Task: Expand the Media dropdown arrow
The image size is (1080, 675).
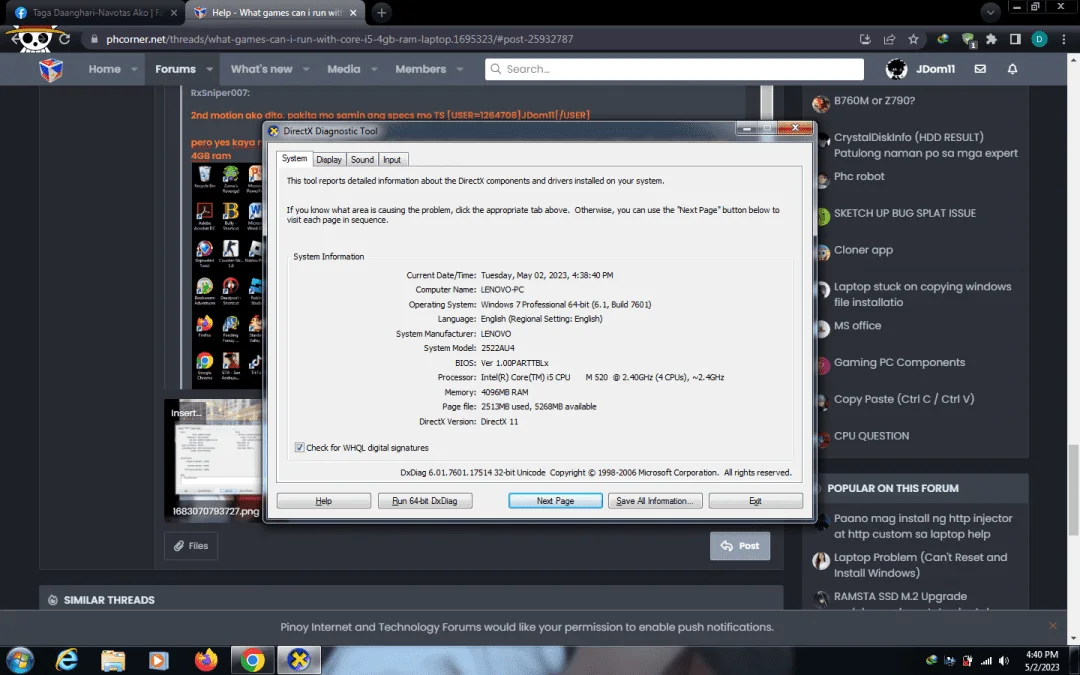Action: click(374, 69)
